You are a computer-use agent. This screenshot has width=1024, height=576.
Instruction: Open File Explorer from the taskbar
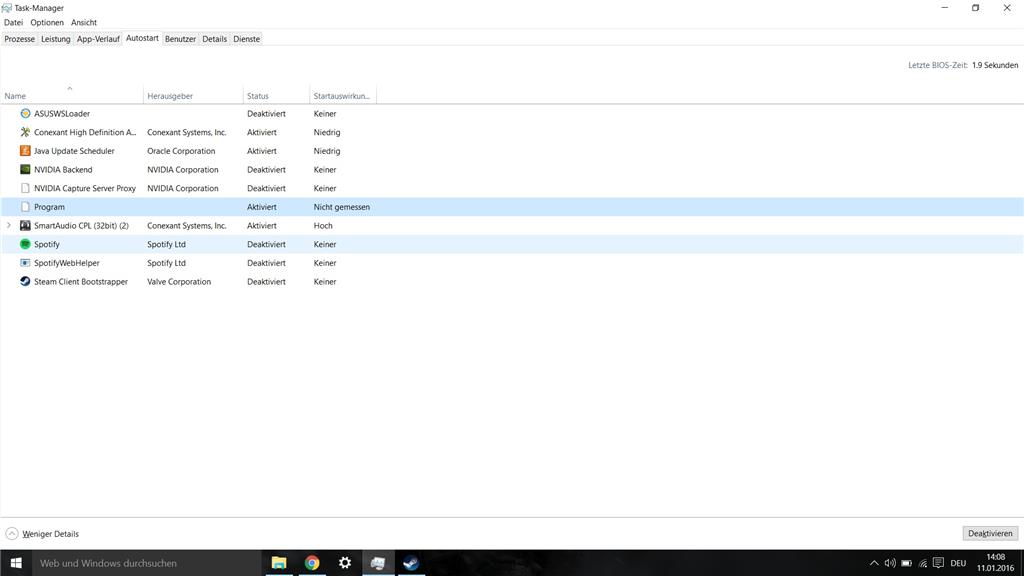click(x=279, y=563)
